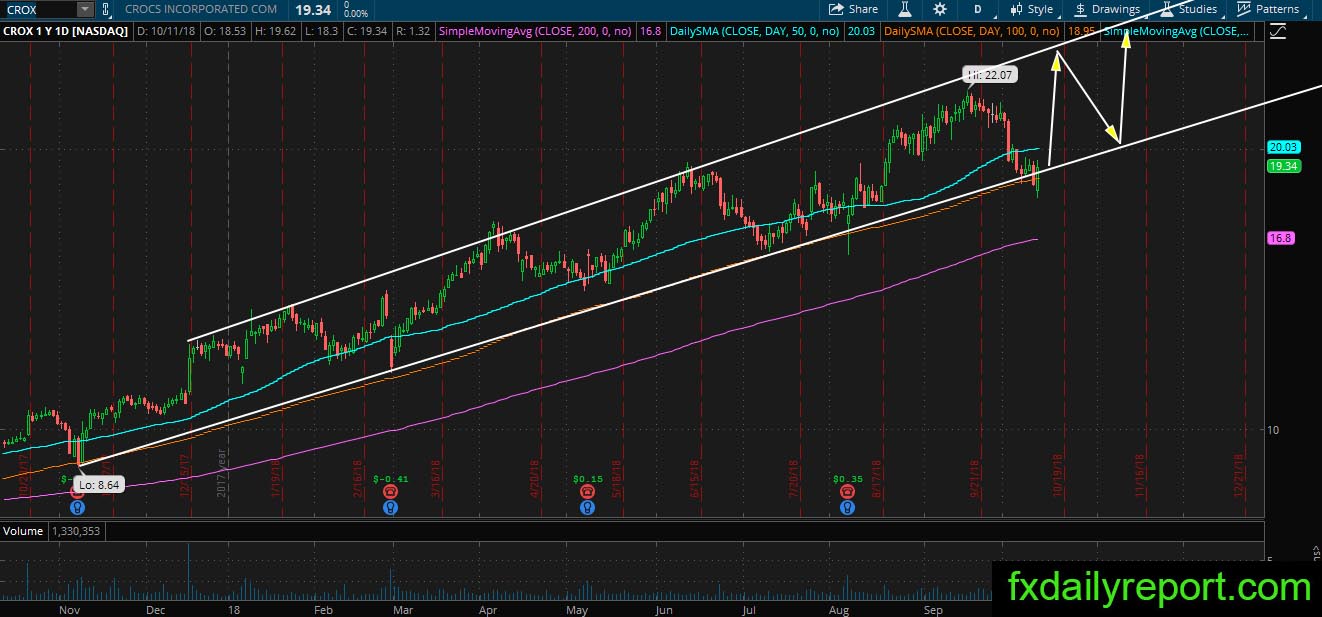Select the DailySMA (CLOSE, DAY, 50, 0, no) label

pos(753,32)
